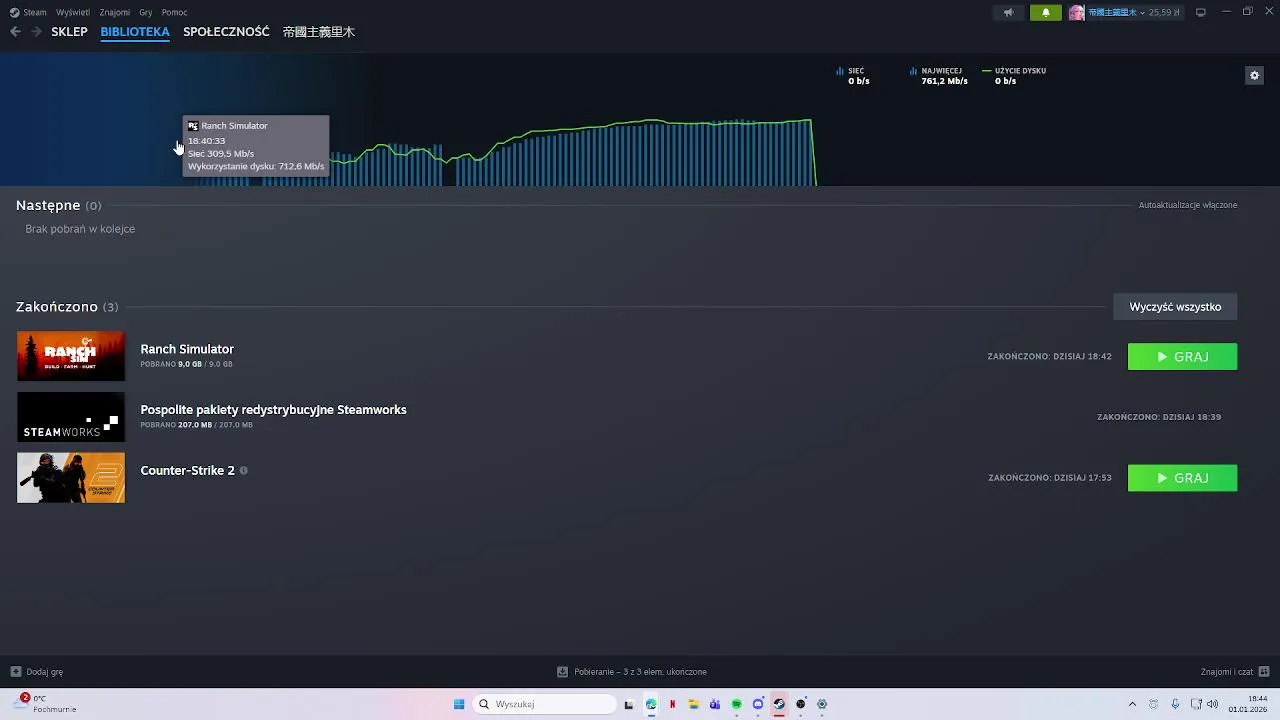Open the Windows Start button
This screenshot has width=1280, height=720.
pos(459,704)
